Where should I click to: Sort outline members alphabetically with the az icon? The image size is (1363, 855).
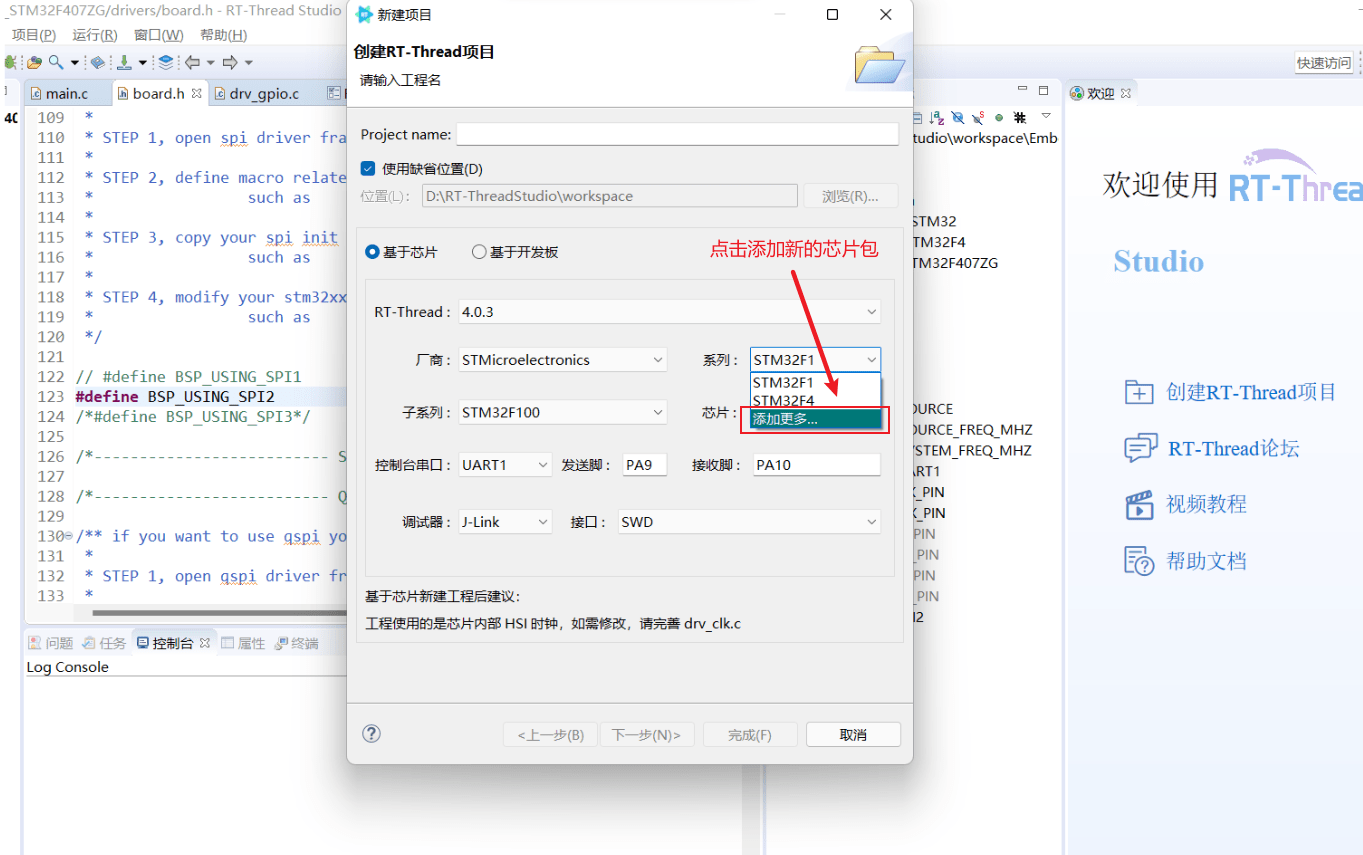[x=935, y=117]
